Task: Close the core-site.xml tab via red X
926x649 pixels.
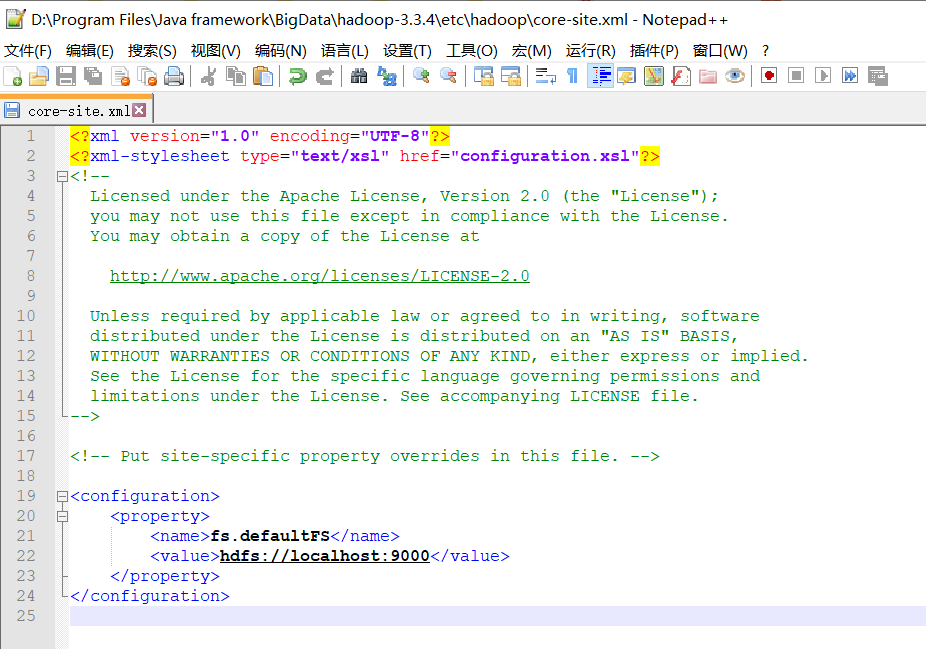Action: [139, 110]
